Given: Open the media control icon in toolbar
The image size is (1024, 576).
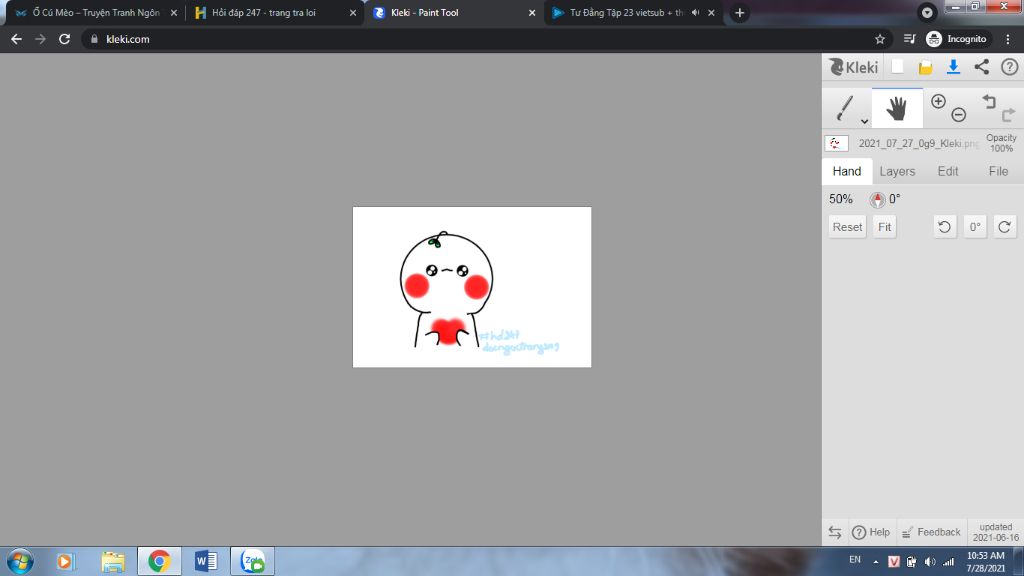Looking at the screenshot, I should (909, 39).
